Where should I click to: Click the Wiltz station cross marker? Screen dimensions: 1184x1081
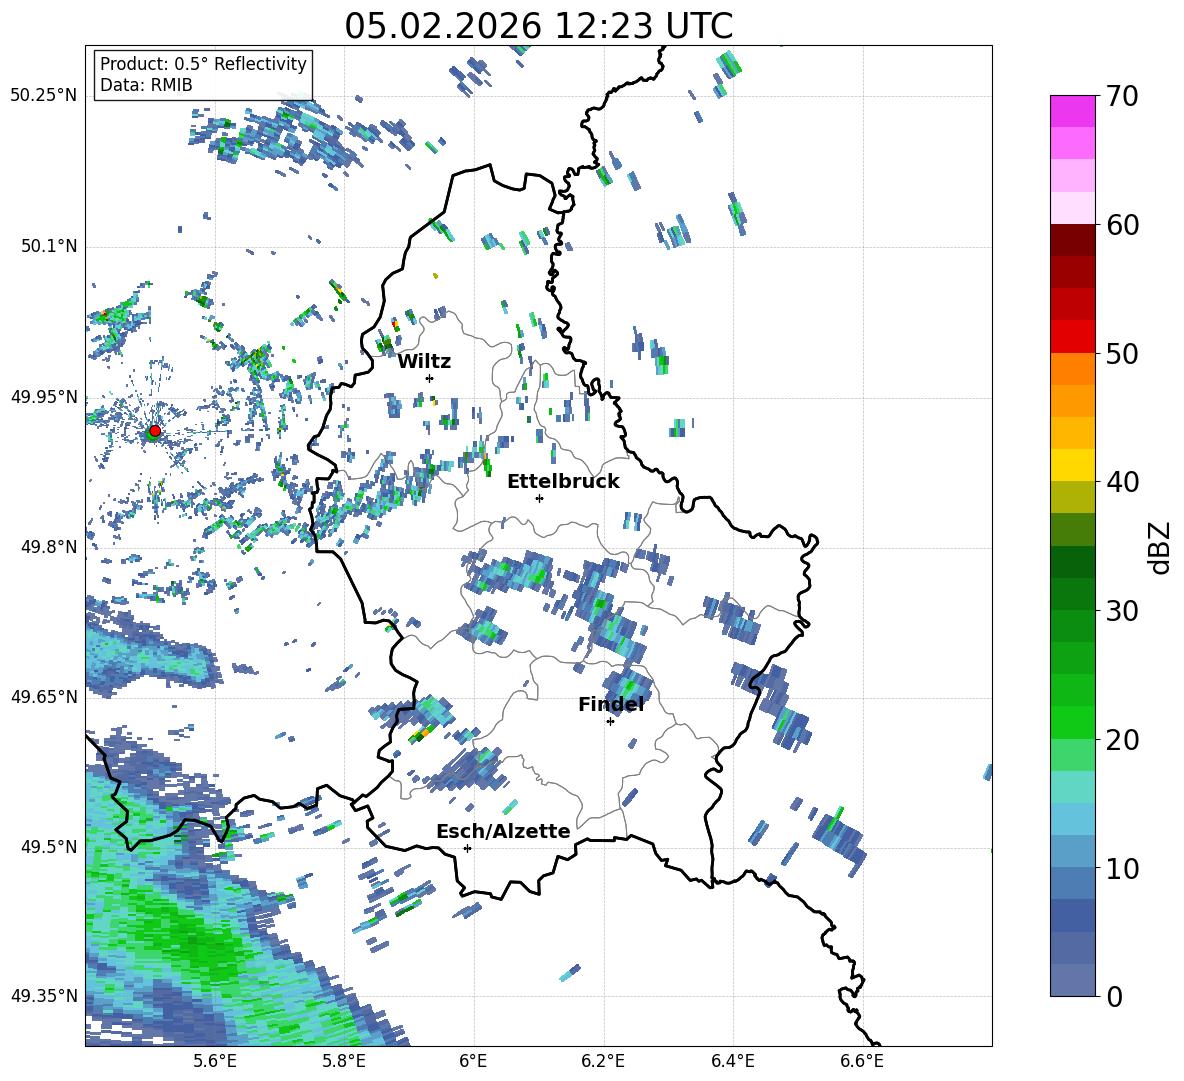[429, 378]
